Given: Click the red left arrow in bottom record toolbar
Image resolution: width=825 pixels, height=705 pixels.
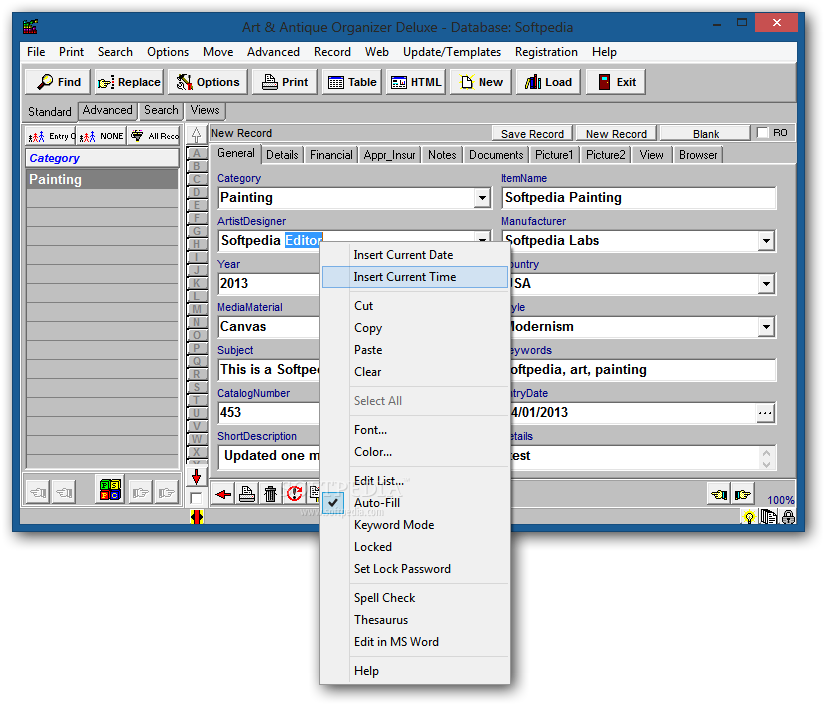Looking at the screenshot, I should [x=223, y=494].
